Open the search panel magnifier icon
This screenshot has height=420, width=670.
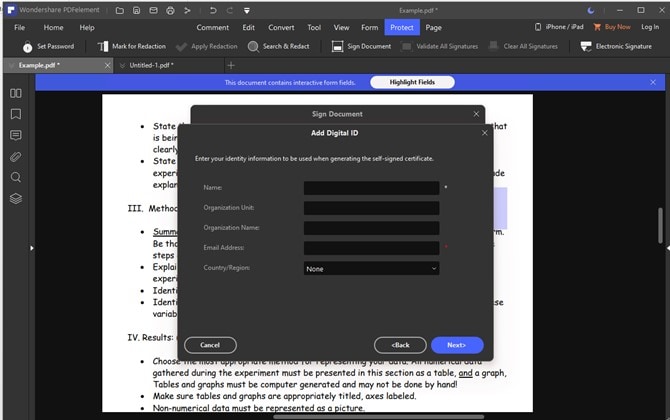[16, 177]
